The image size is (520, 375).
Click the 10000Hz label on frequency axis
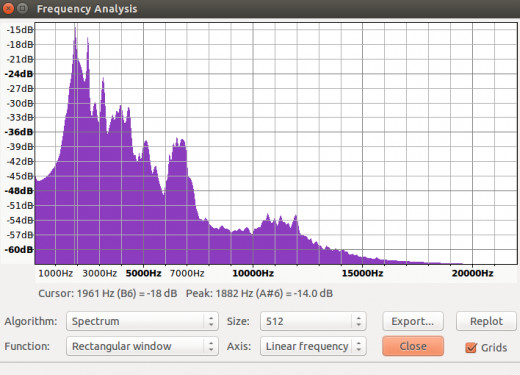pos(253,273)
